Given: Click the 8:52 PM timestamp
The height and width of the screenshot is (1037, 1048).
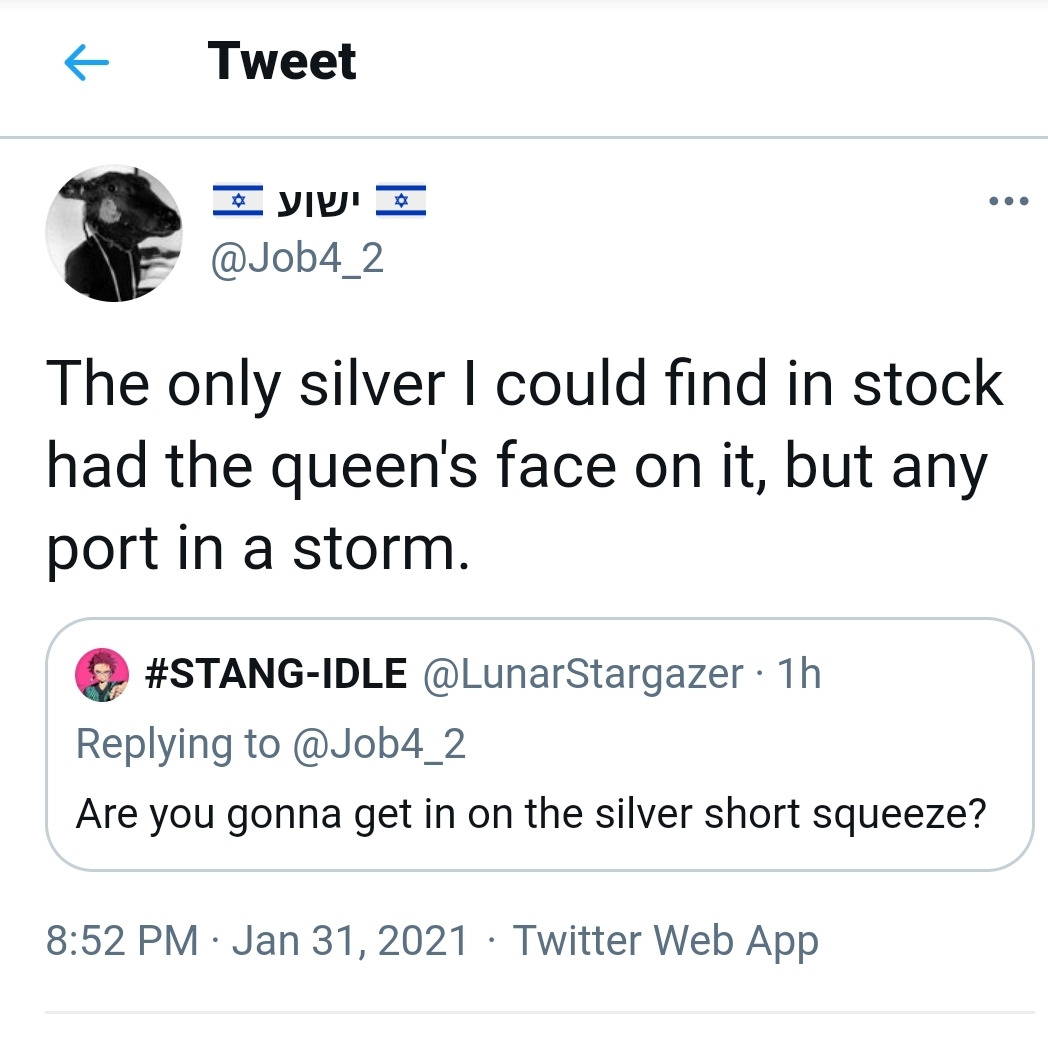Looking at the screenshot, I should point(122,941).
